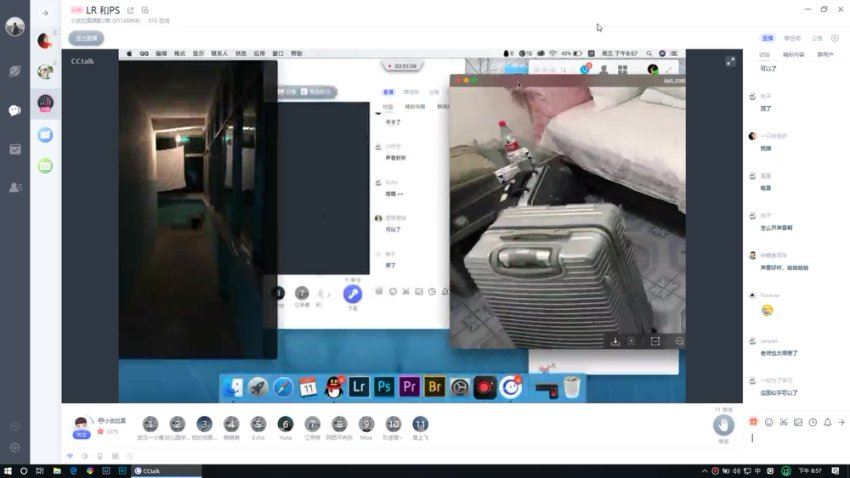Image resolution: width=850 pixels, height=478 pixels.
Task: Select the green square icon in the conversation list
Action: [x=45, y=166]
